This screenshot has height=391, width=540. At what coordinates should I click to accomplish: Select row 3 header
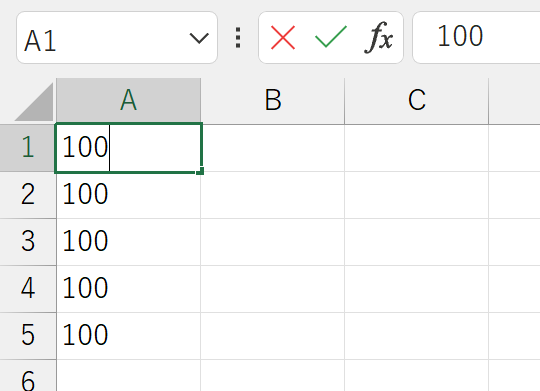click(x=28, y=242)
